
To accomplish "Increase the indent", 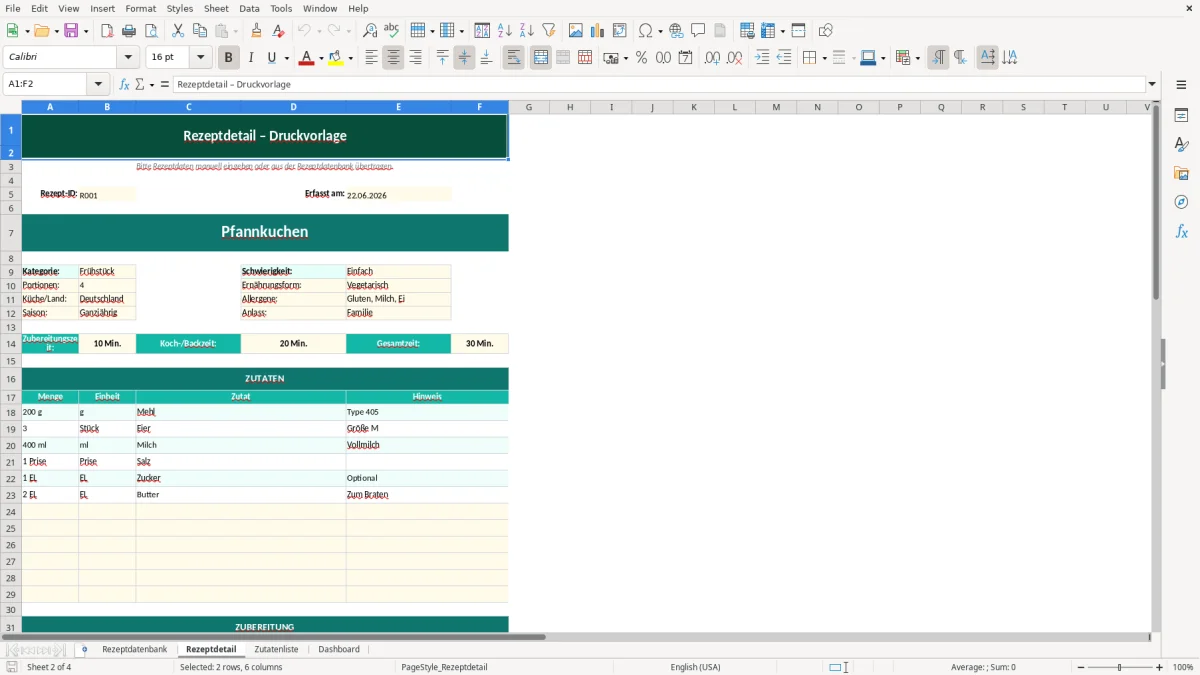I will [762, 58].
